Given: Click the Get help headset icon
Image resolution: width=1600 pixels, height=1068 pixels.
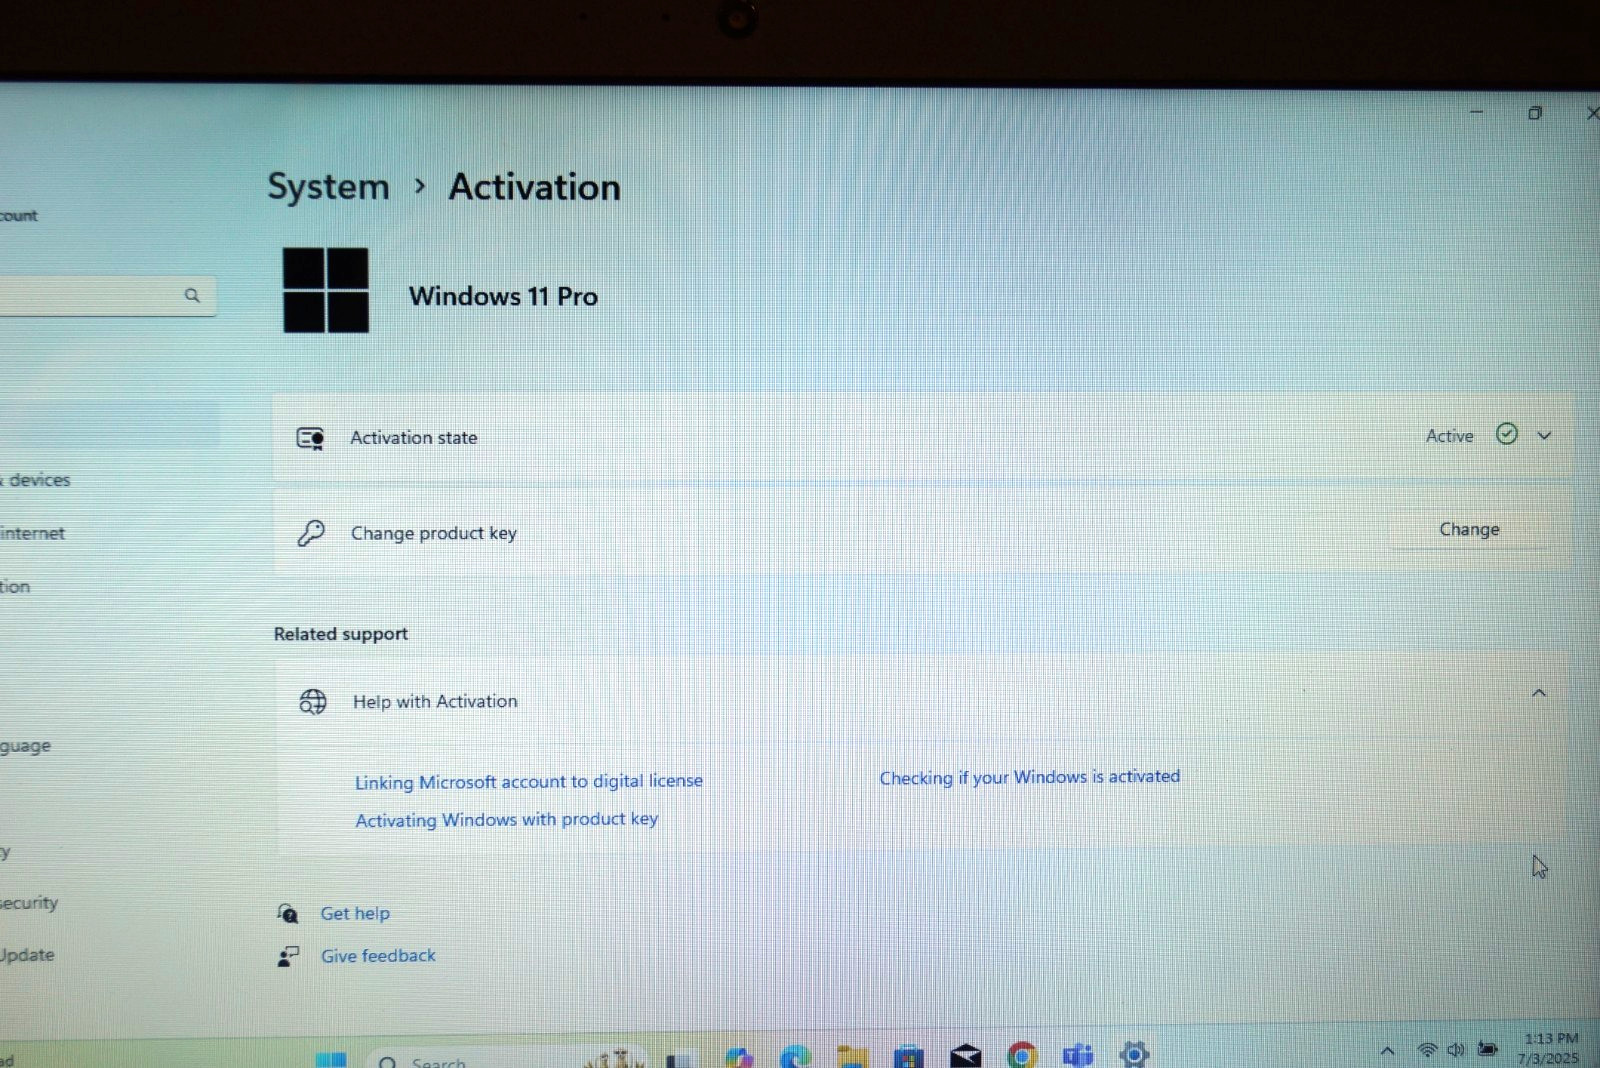Looking at the screenshot, I should (287, 913).
